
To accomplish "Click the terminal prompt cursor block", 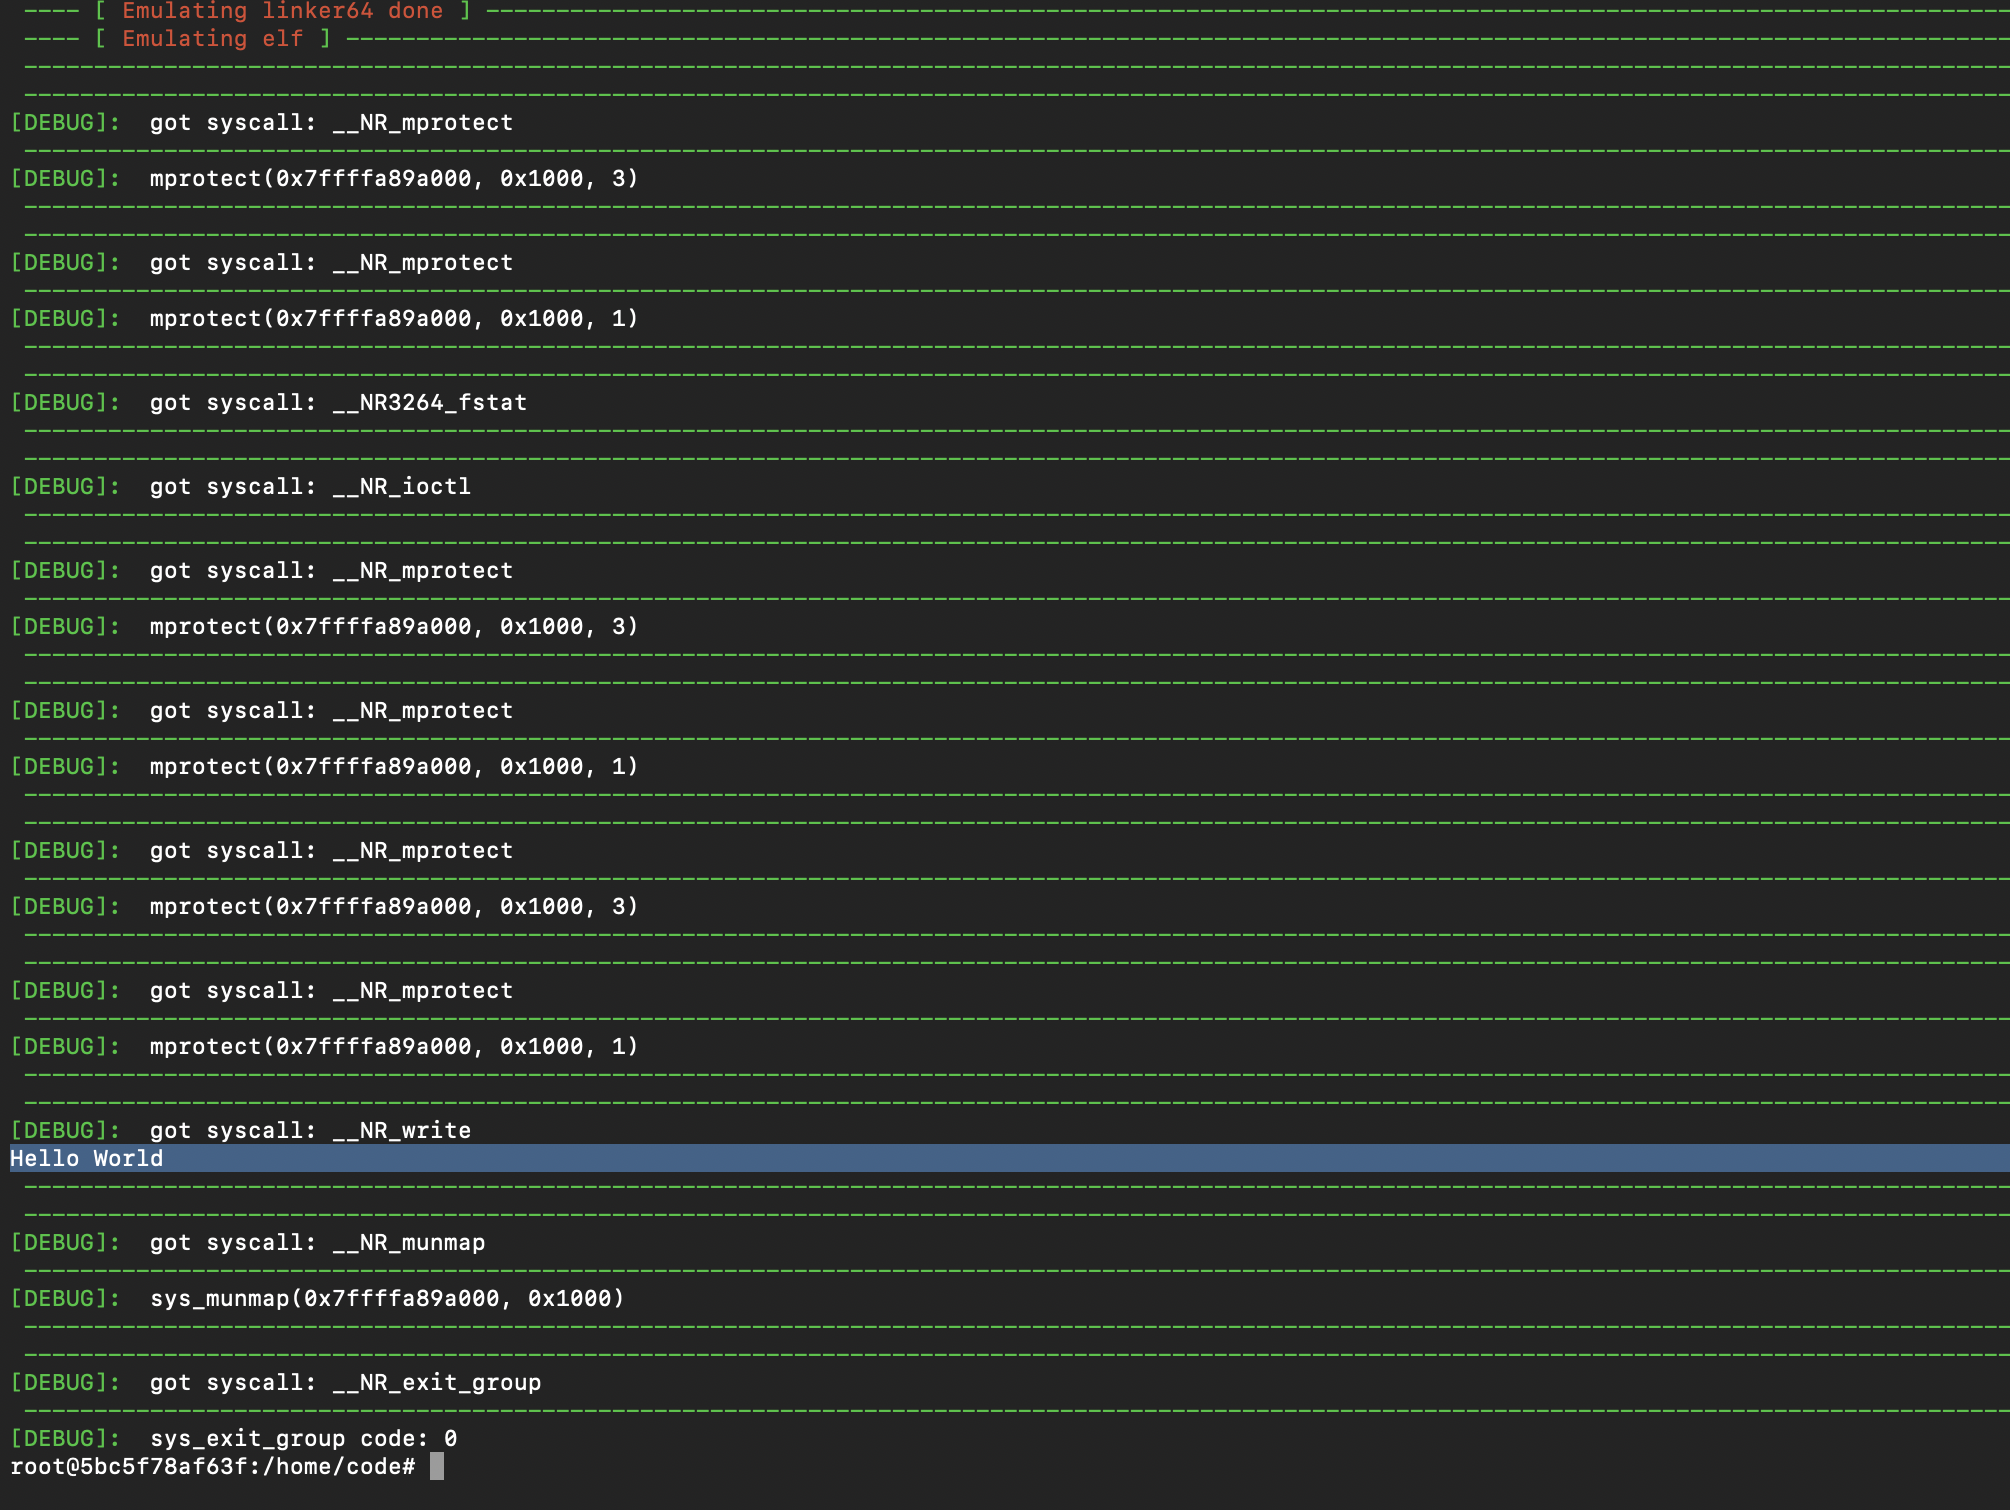I will (x=437, y=1466).
